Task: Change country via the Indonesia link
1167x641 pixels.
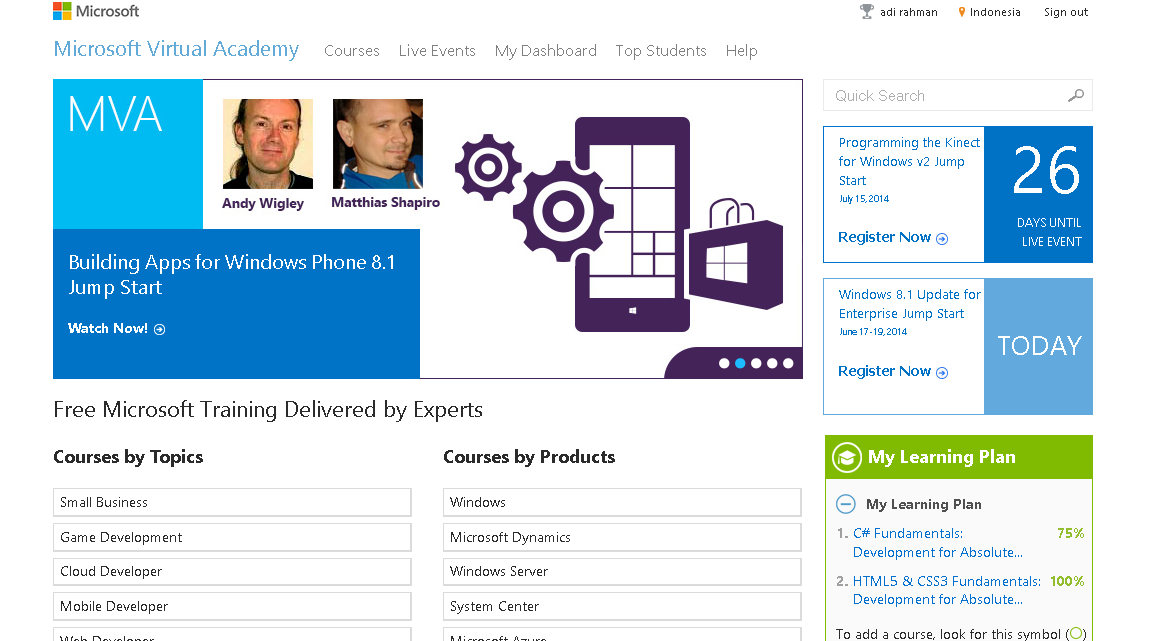Action: [x=995, y=12]
